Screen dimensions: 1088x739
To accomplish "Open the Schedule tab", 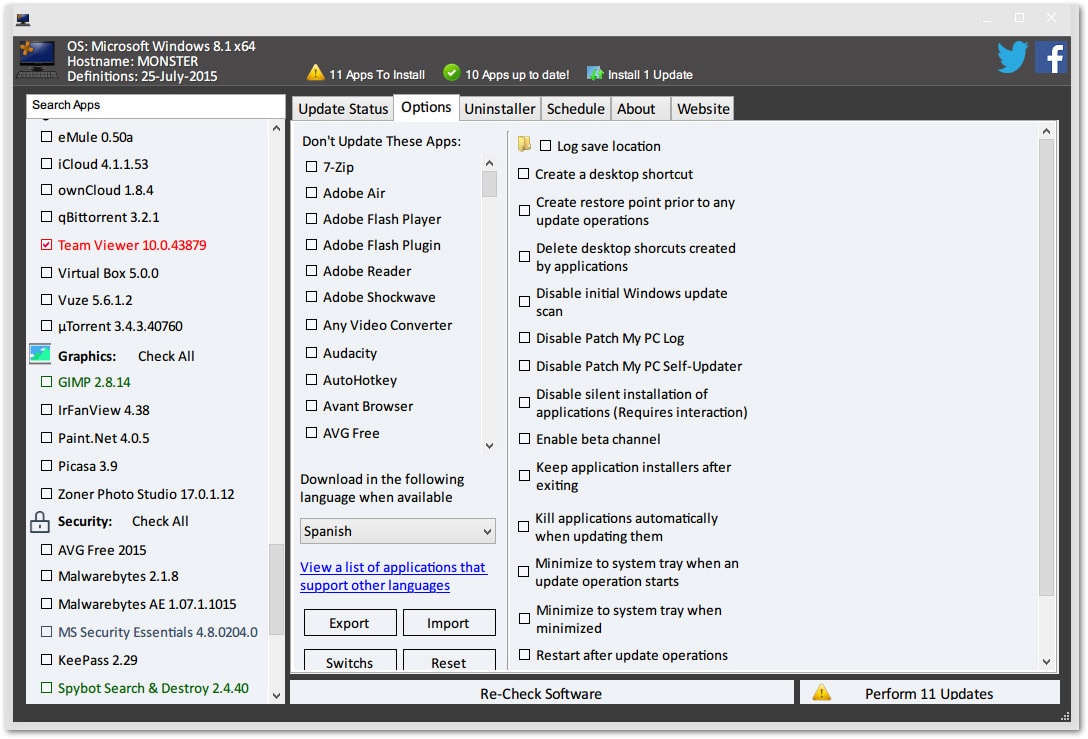I will tap(575, 109).
